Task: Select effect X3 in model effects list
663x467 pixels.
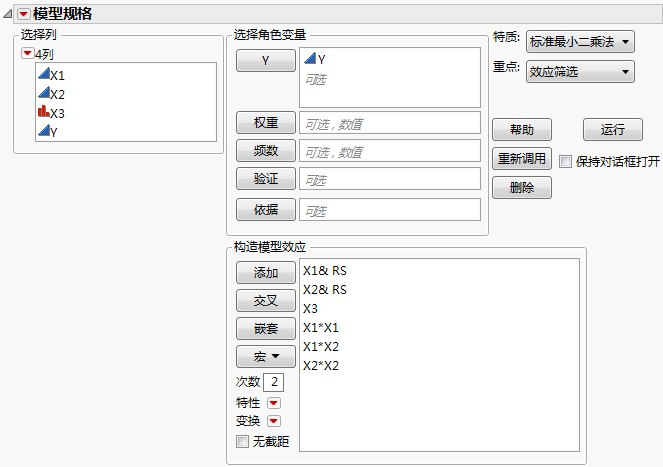Action: 310,308
